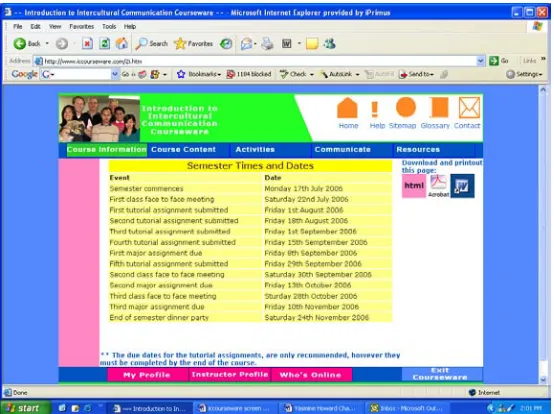This screenshot has width=554, height=414.
Task: Select the Course Information tab
Action: click(107, 149)
